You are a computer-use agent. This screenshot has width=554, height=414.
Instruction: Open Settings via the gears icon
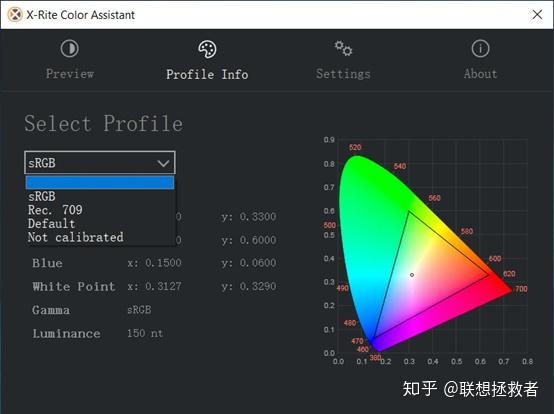[x=343, y=48]
